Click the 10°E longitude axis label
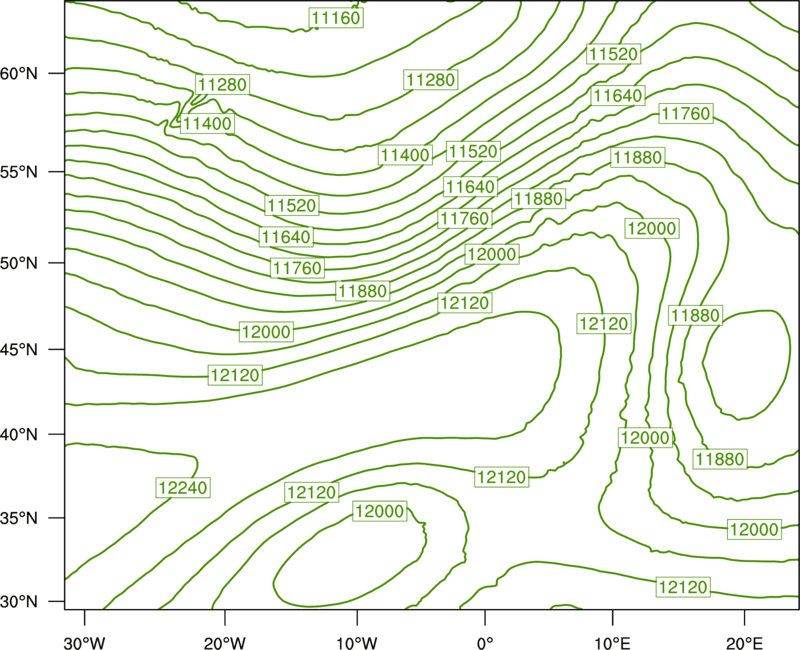Viewport: 800px width, 650px height. (x=612, y=643)
